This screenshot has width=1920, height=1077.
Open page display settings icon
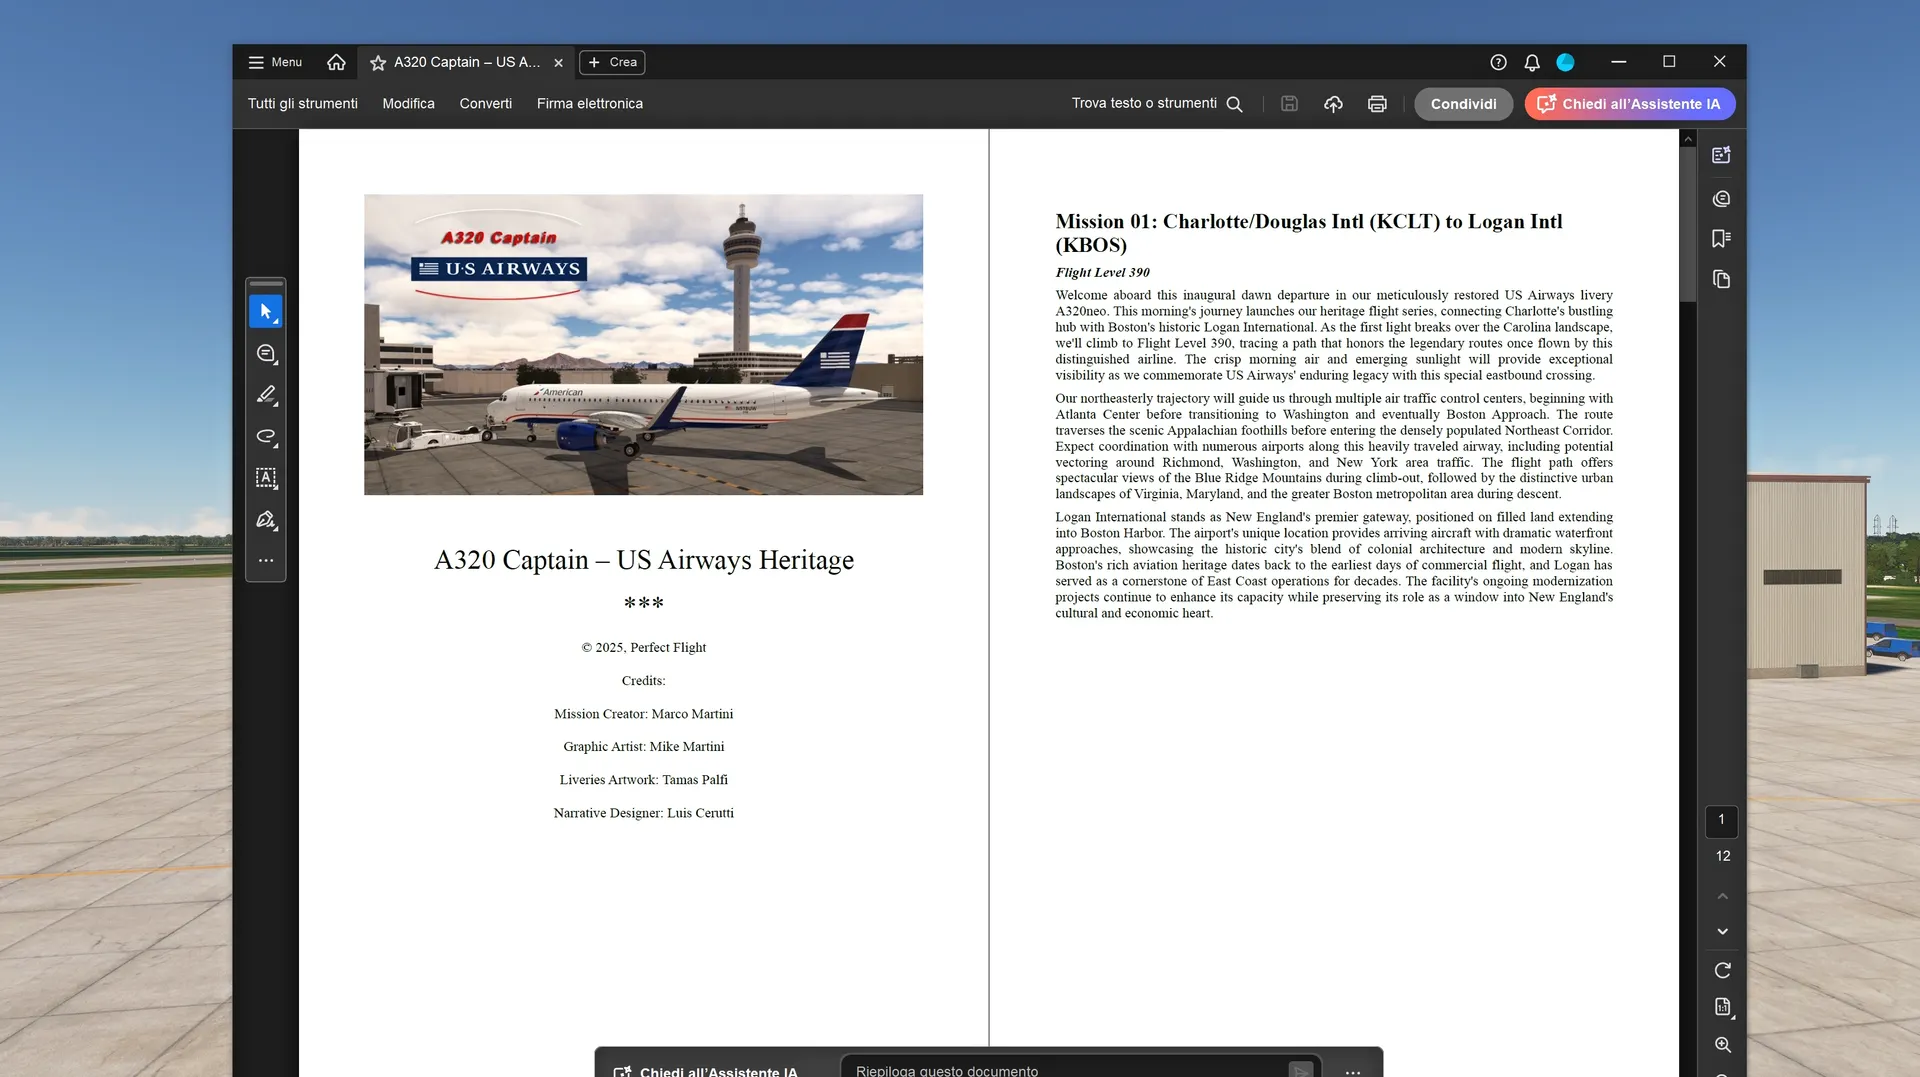1722,1007
